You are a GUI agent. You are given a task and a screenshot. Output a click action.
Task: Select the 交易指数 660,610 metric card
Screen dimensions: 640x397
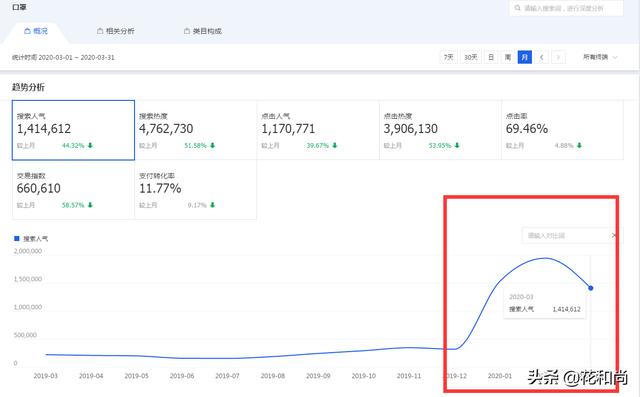[x=73, y=190]
